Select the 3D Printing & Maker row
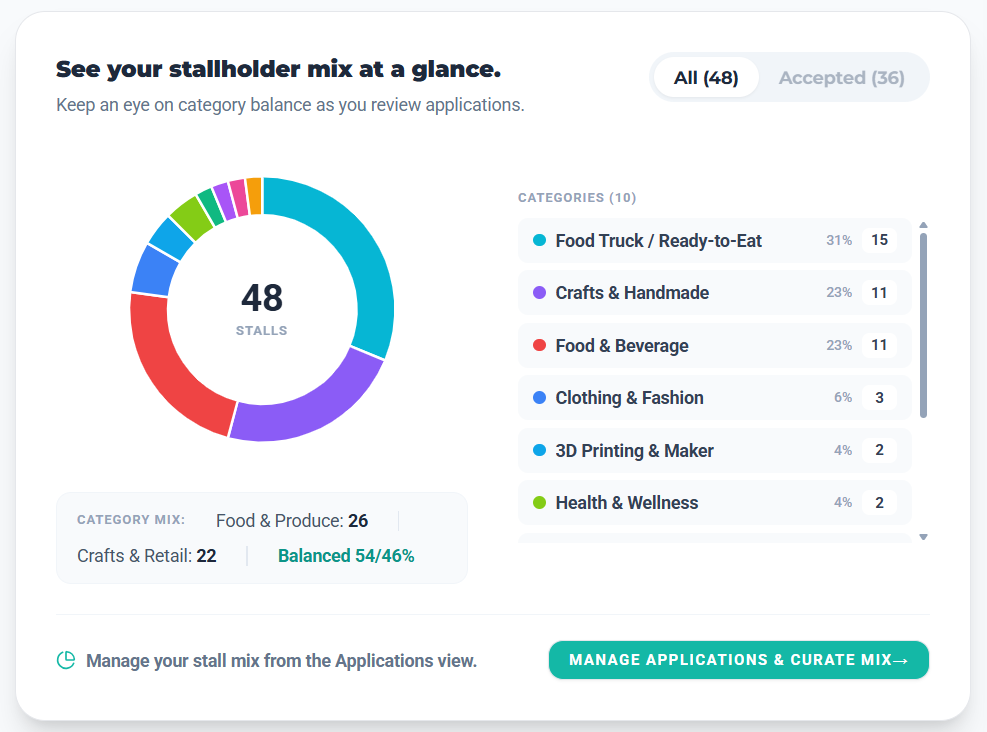 [714, 450]
